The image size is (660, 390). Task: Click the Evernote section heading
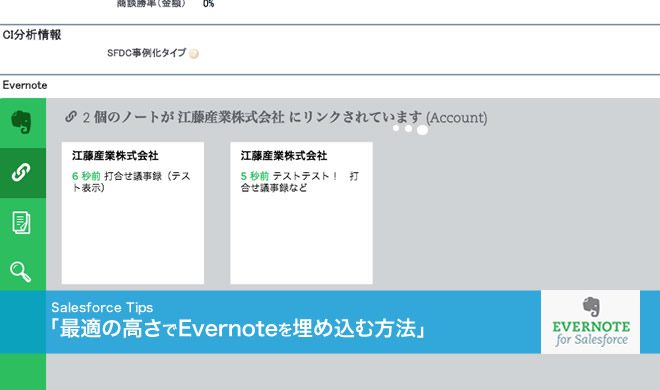click(x=25, y=85)
